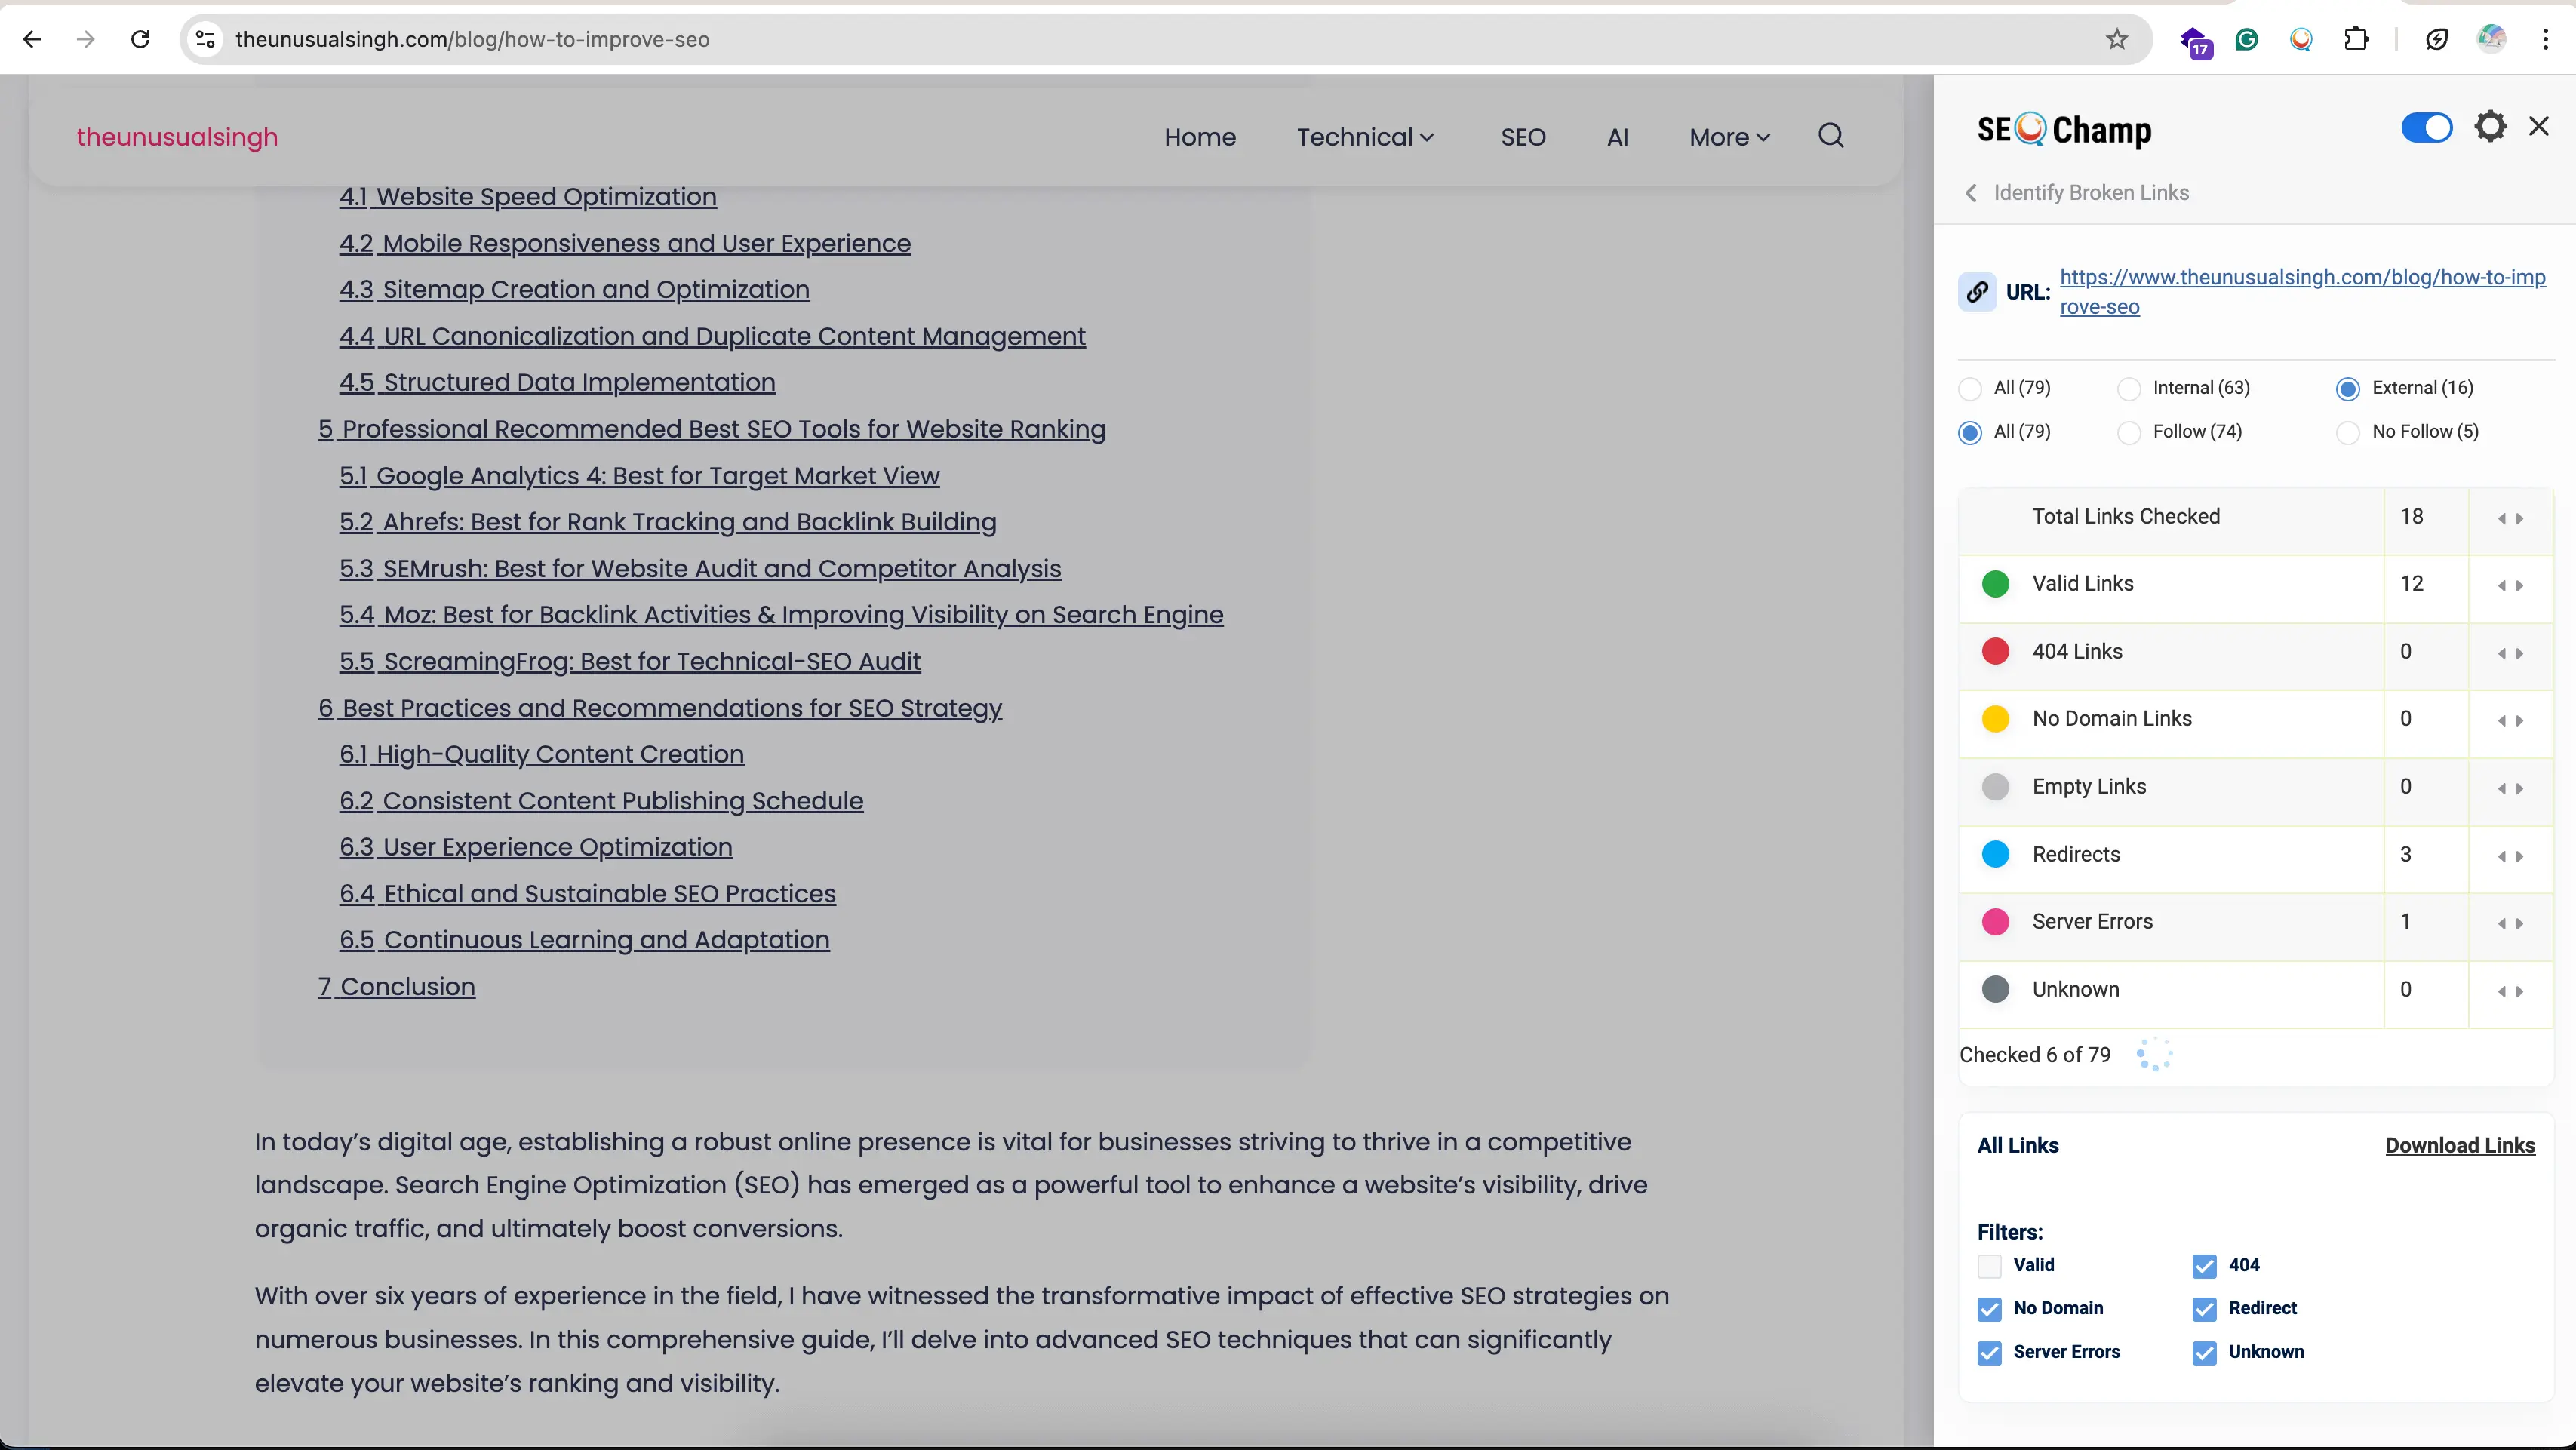
Task: Open the analyzed page URL link
Action: pyautogui.click(x=2302, y=291)
